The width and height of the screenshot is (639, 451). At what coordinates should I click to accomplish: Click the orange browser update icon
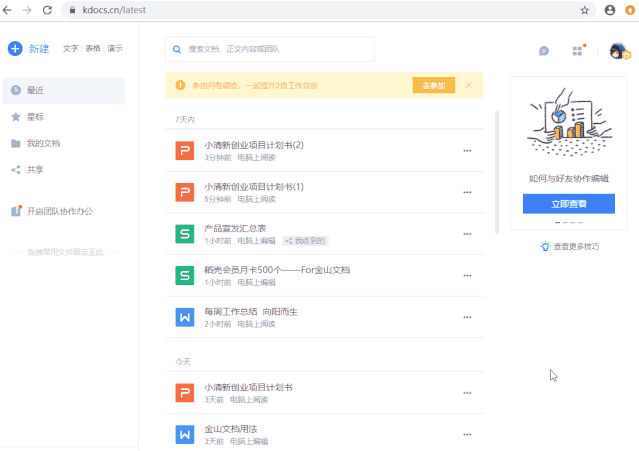click(630, 10)
